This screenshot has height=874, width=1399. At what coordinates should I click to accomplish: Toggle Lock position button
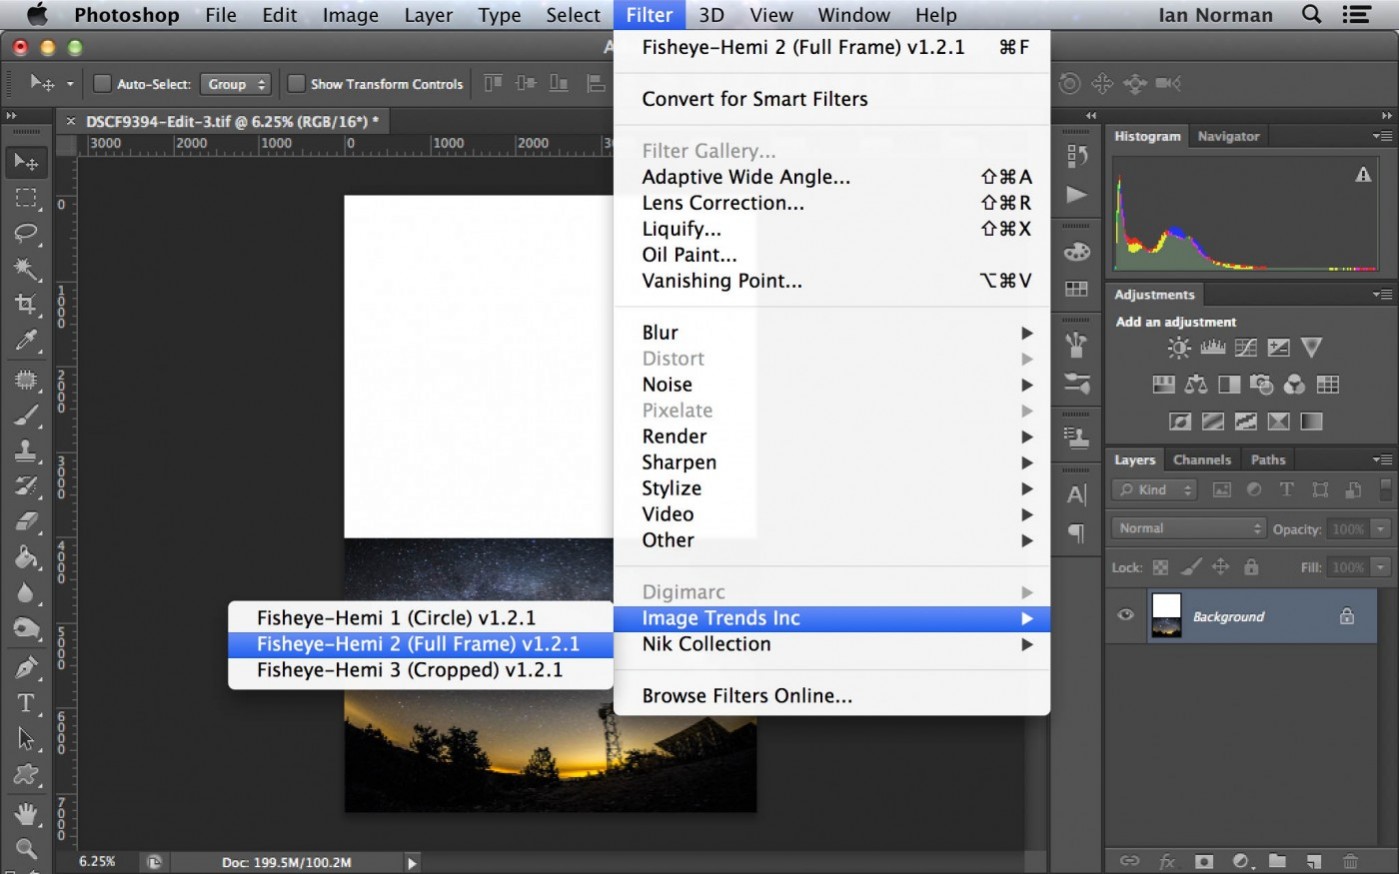click(x=1220, y=567)
